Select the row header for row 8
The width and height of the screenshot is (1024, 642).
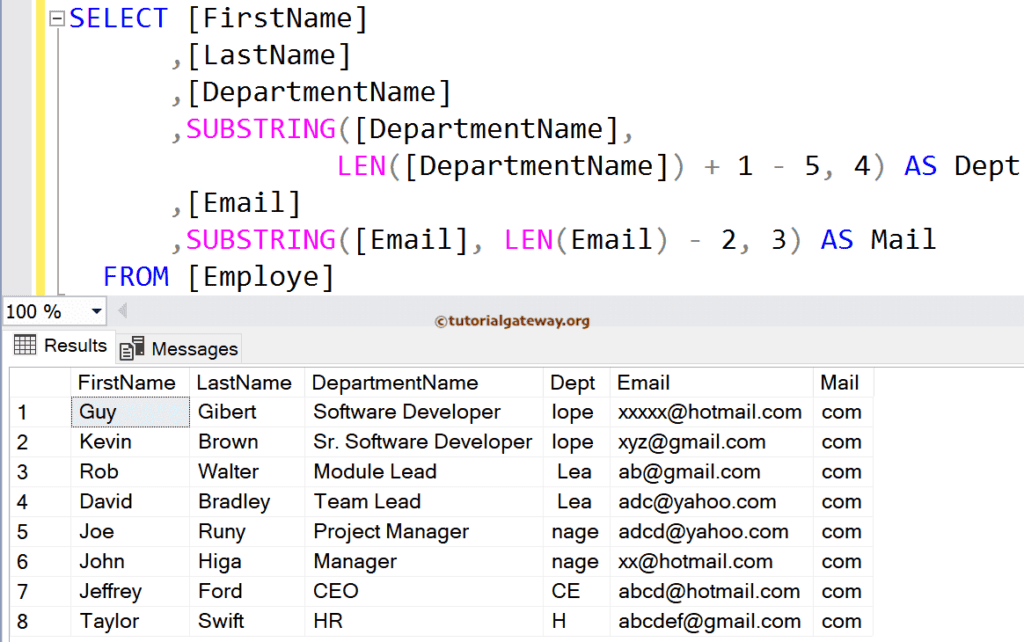pyautogui.click(x=40, y=621)
